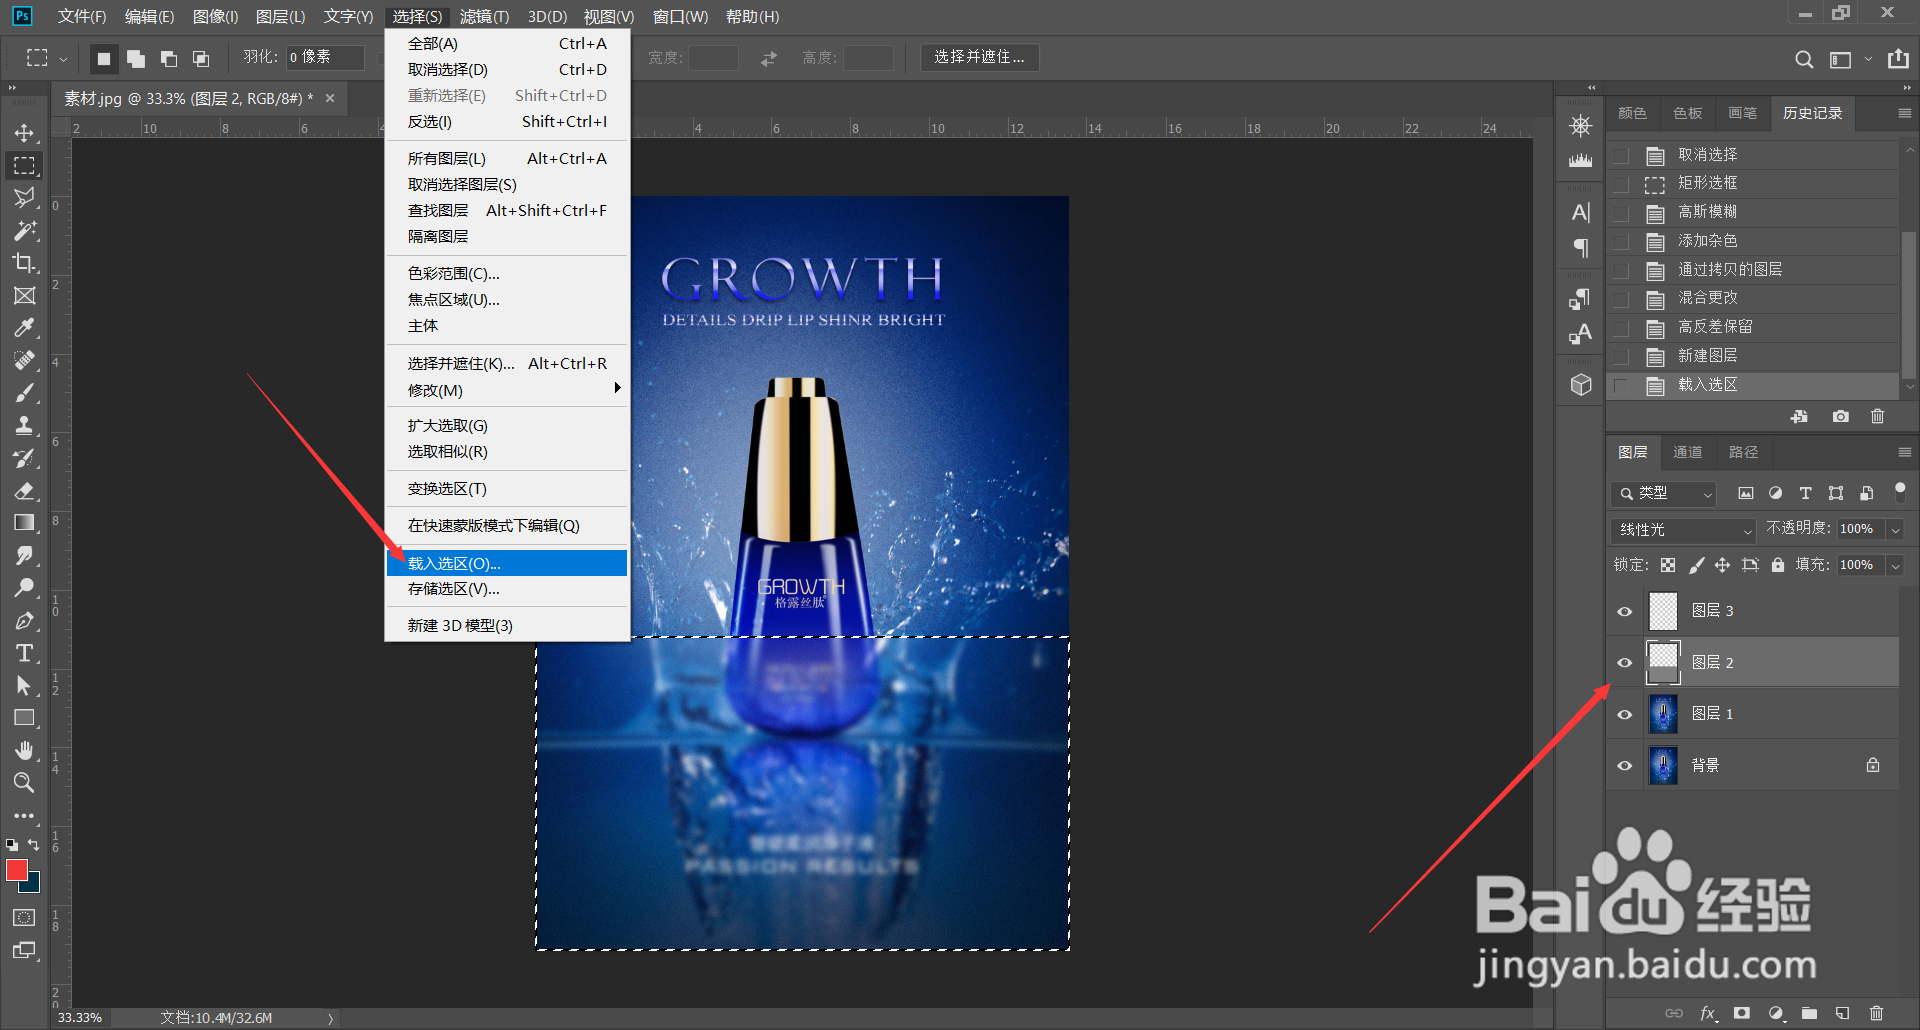This screenshot has height=1030, width=1920.
Task: Expand 修改(M) submenu arrow
Action: pos(617,388)
